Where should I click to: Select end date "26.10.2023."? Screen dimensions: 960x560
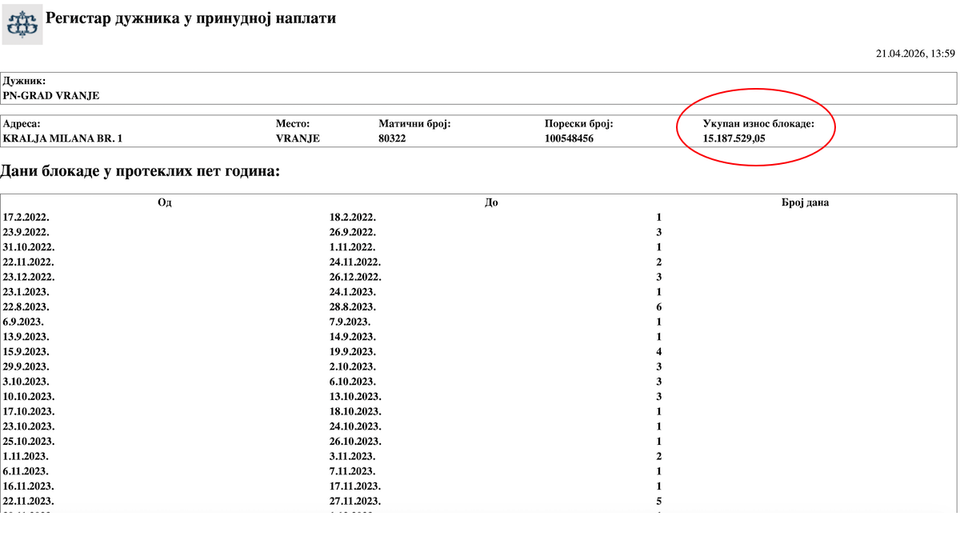click(x=355, y=441)
